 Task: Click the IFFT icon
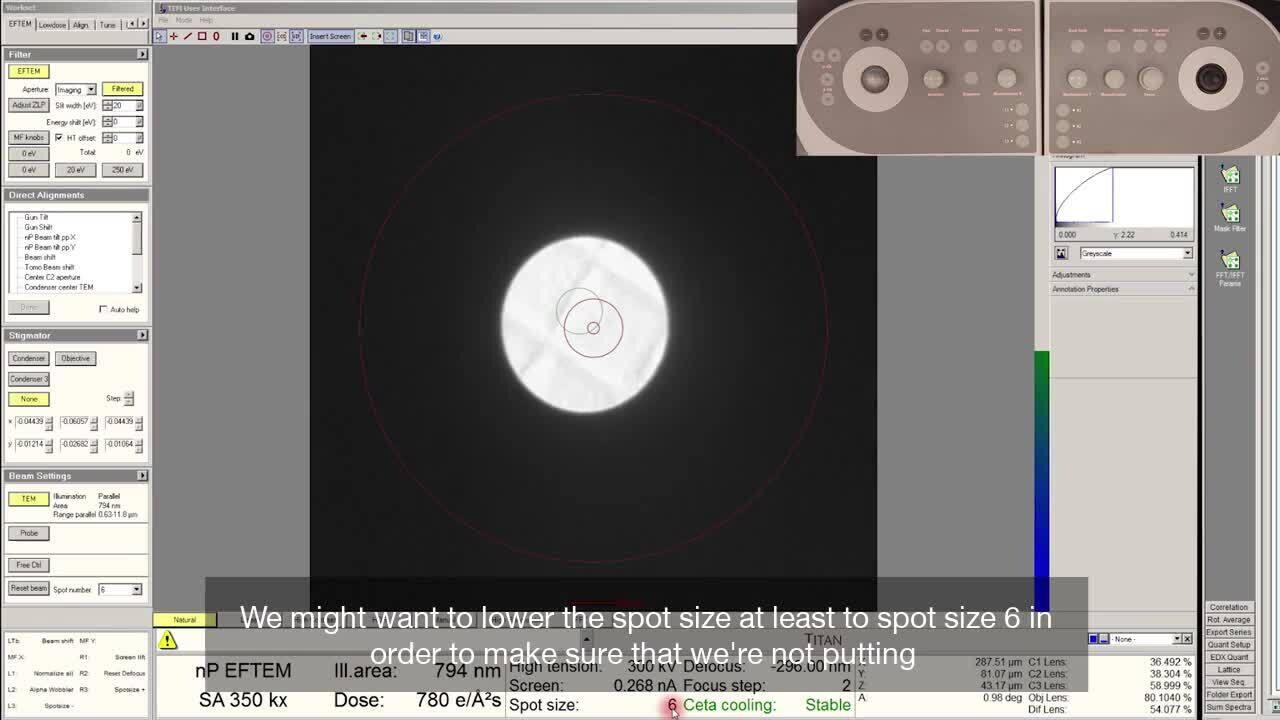(x=1229, y=178)
